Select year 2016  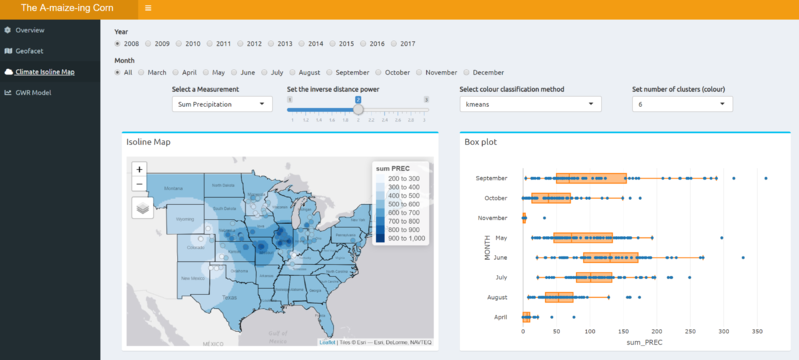363,44
